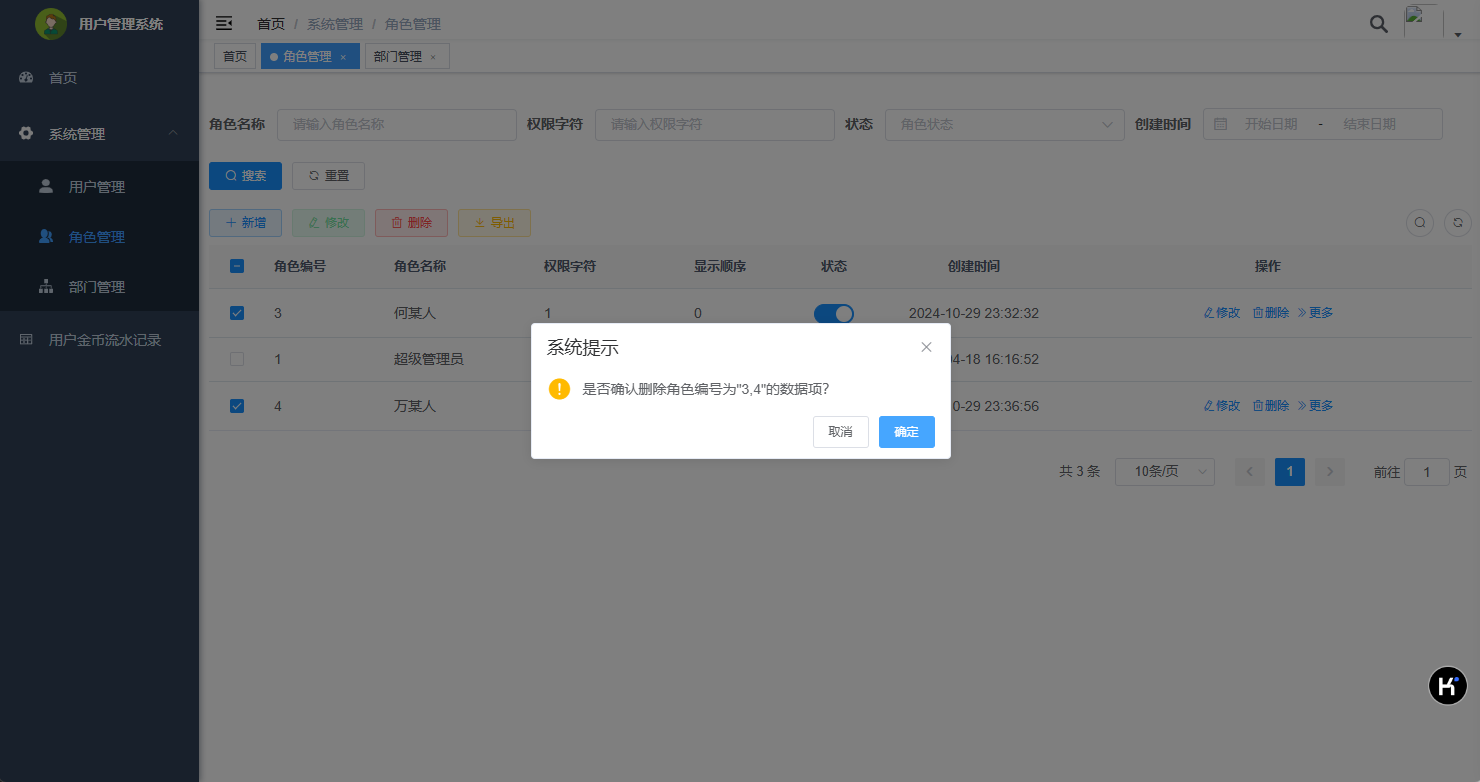Toggle the status switch for 何某人
The image size is (1480, 782).
point(834,313)
